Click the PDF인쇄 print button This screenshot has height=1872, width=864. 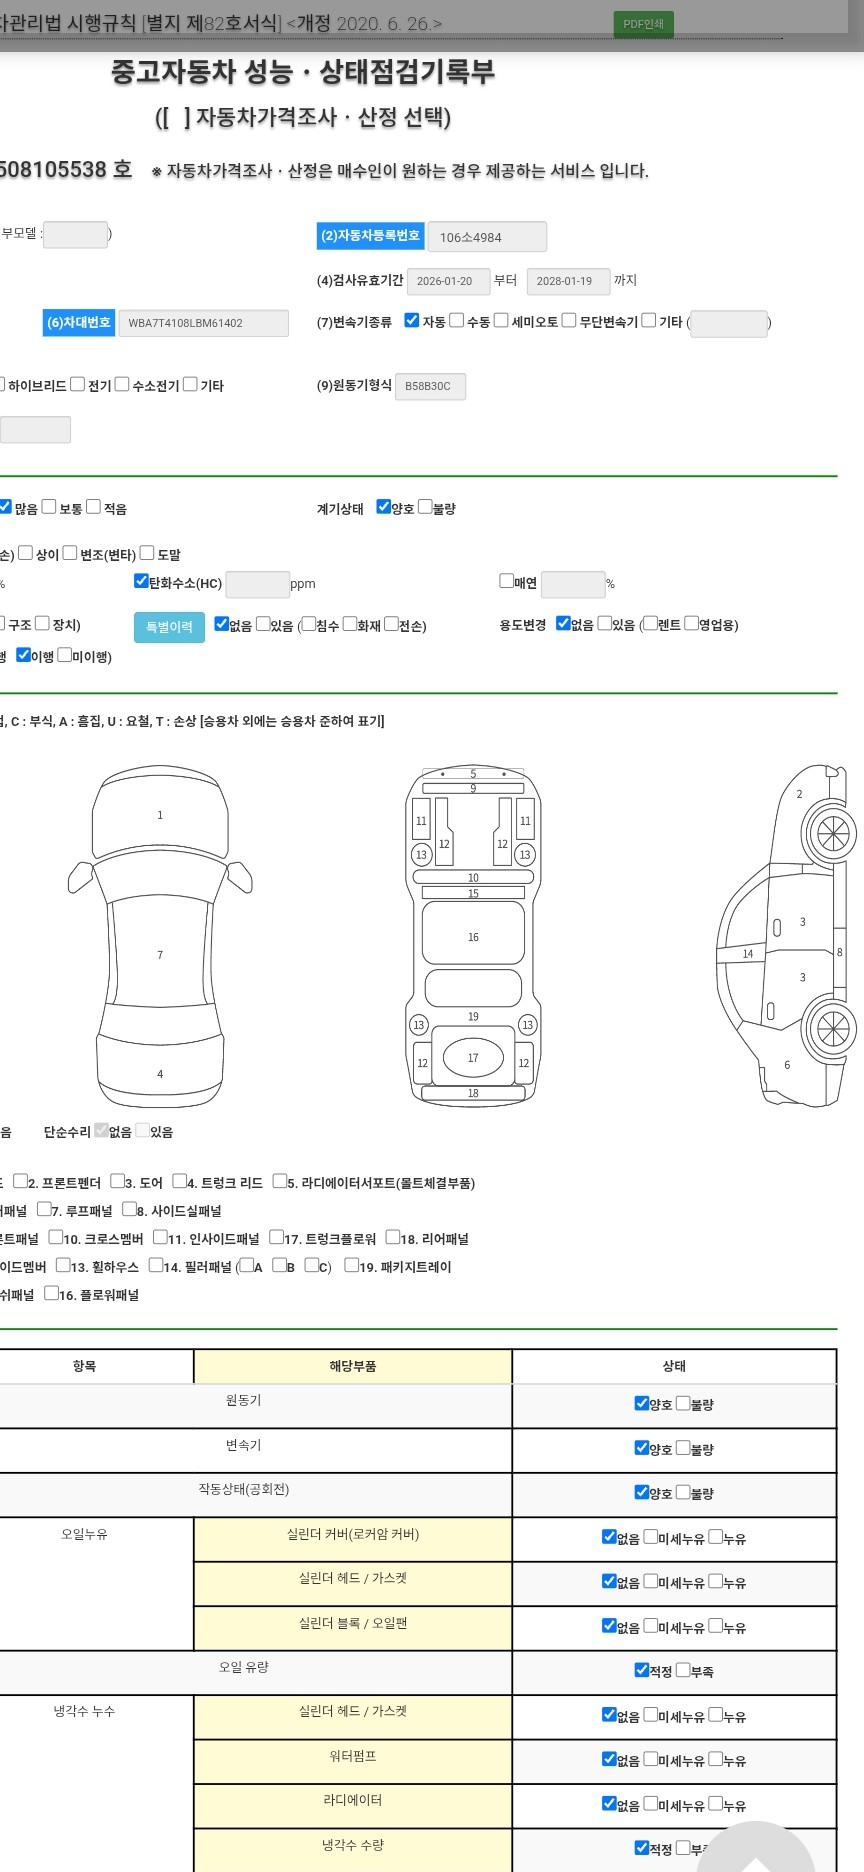[x=643, y=24]
